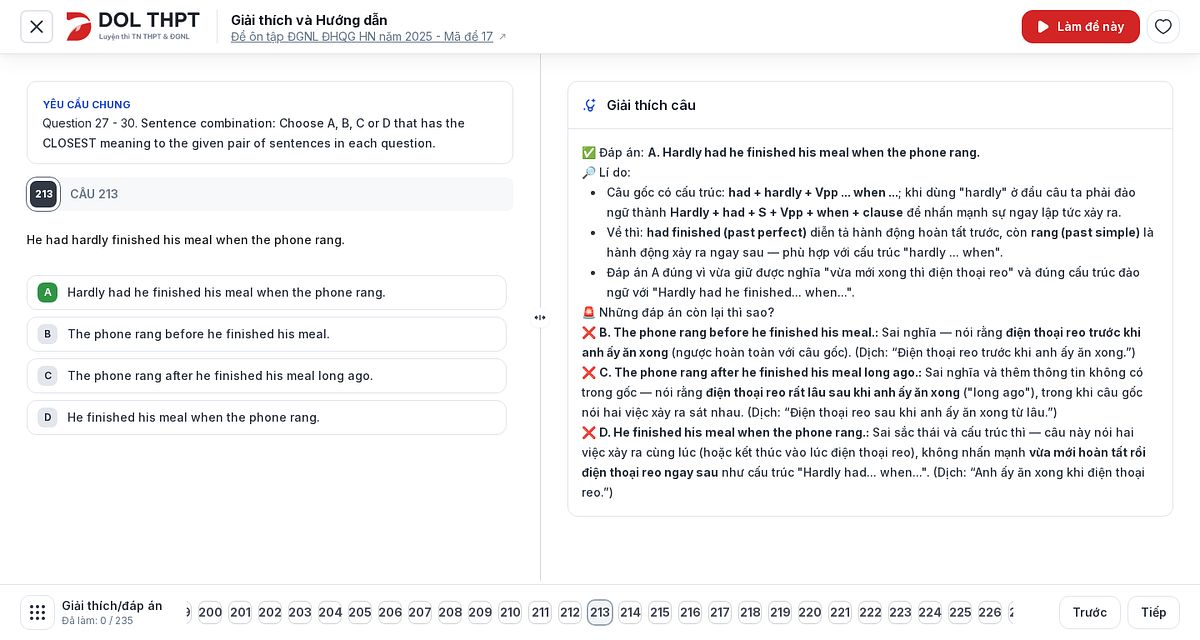Jump to question 205 in navigator
The image size is (1200, 640).
pyautogui.click(x=360, y=612)
